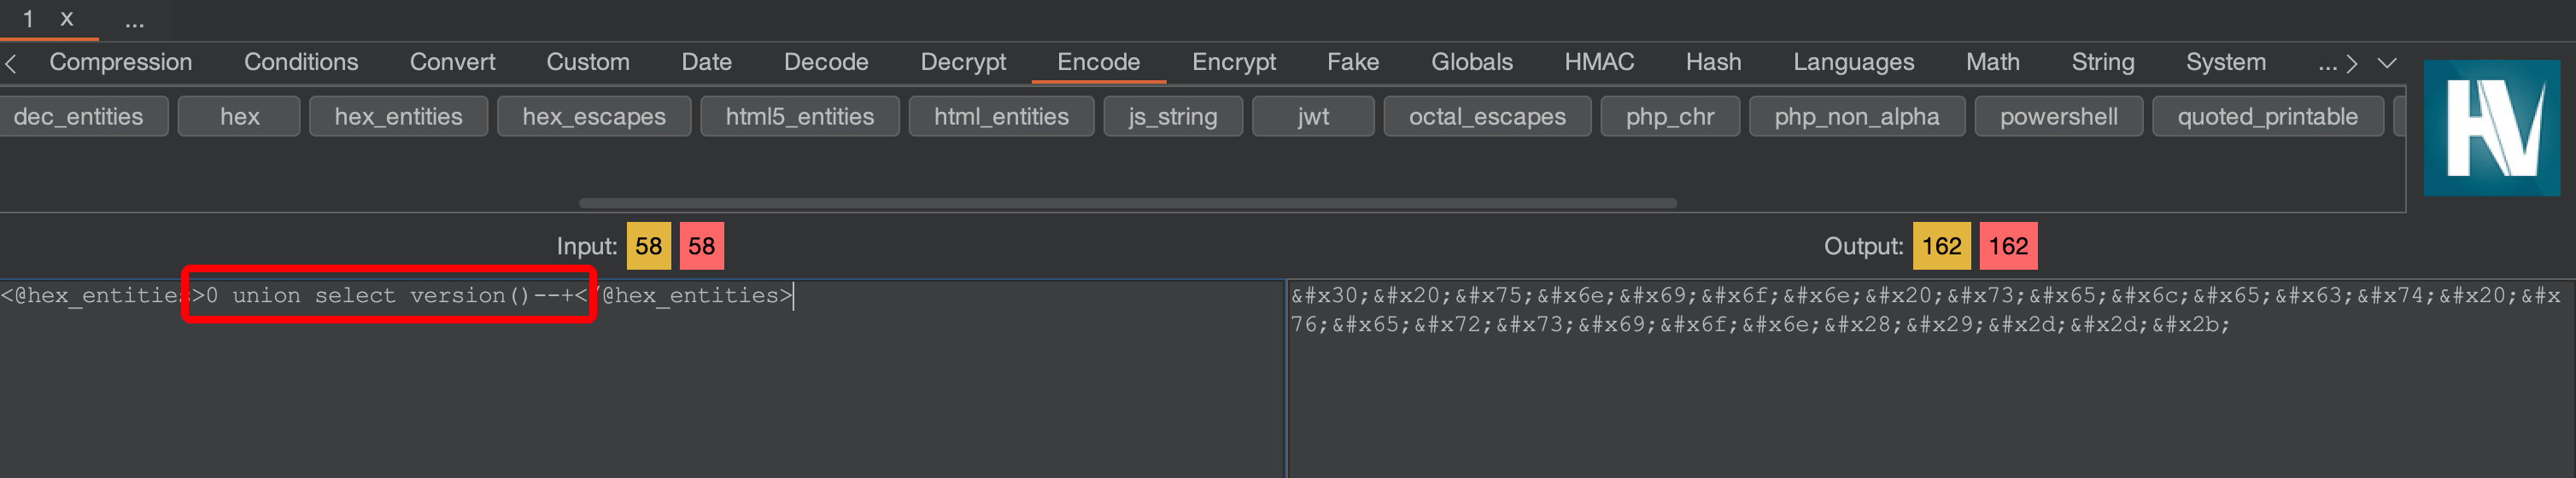The width and height of the screenshot is (2576, 478).
Task: Add a new tab with the ellipsis
Action: [x=134, y=19]
